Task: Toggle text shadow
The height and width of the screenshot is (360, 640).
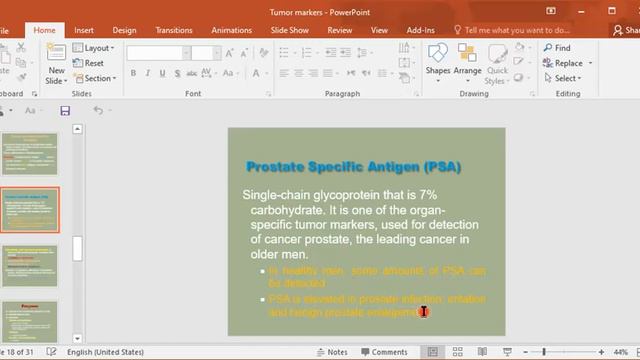Action: 177,73
